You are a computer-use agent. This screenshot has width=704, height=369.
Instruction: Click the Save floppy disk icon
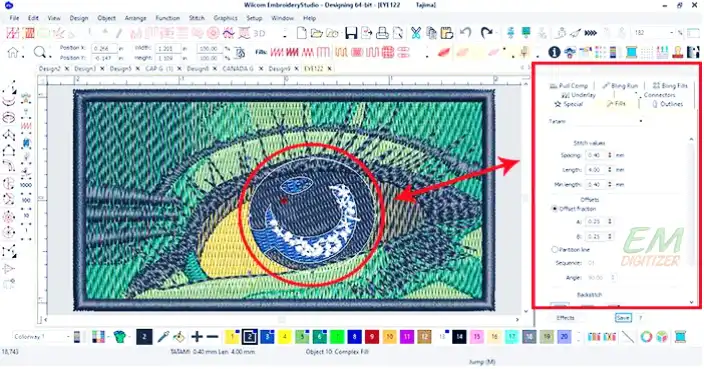tap(351, 33)
